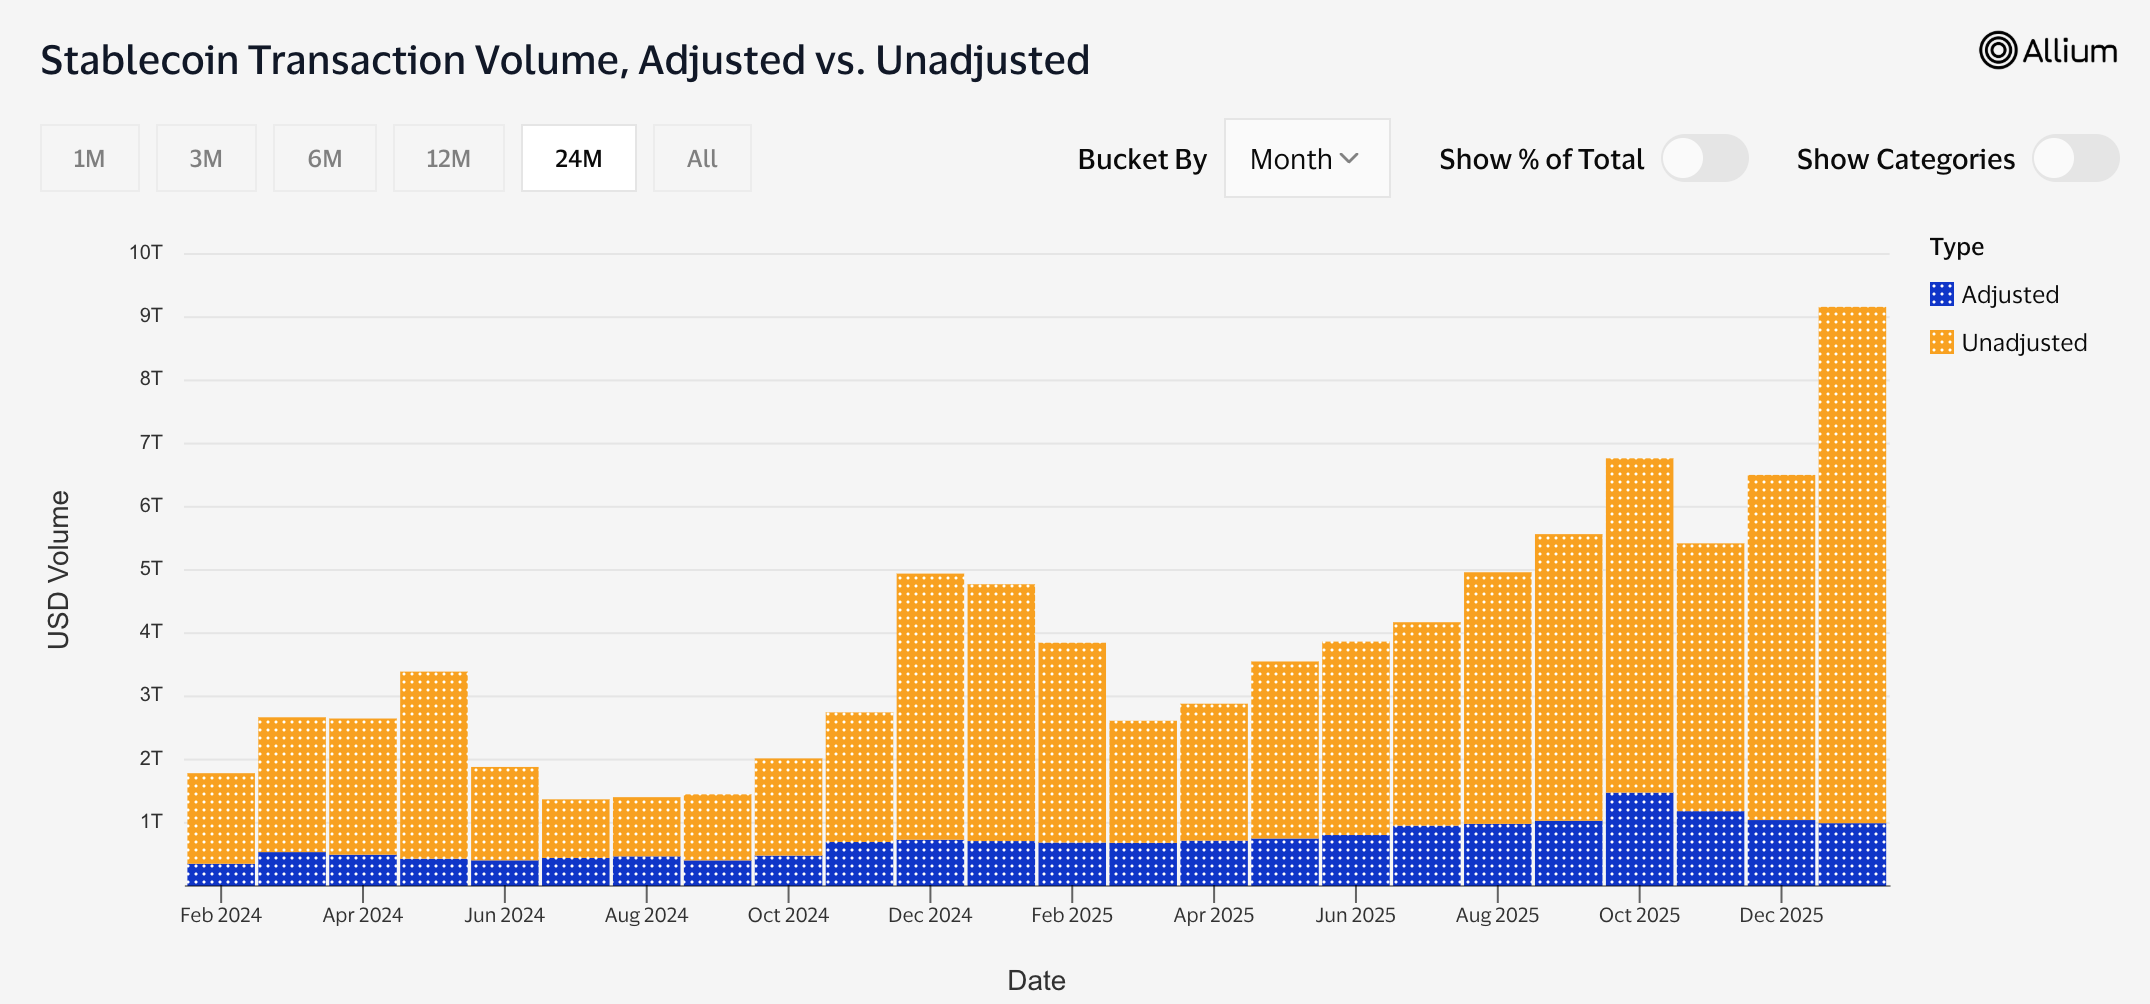Click the chevron arrow beside Month
Viewport: 2150px width, 1004px height.
click(1349, 159)
